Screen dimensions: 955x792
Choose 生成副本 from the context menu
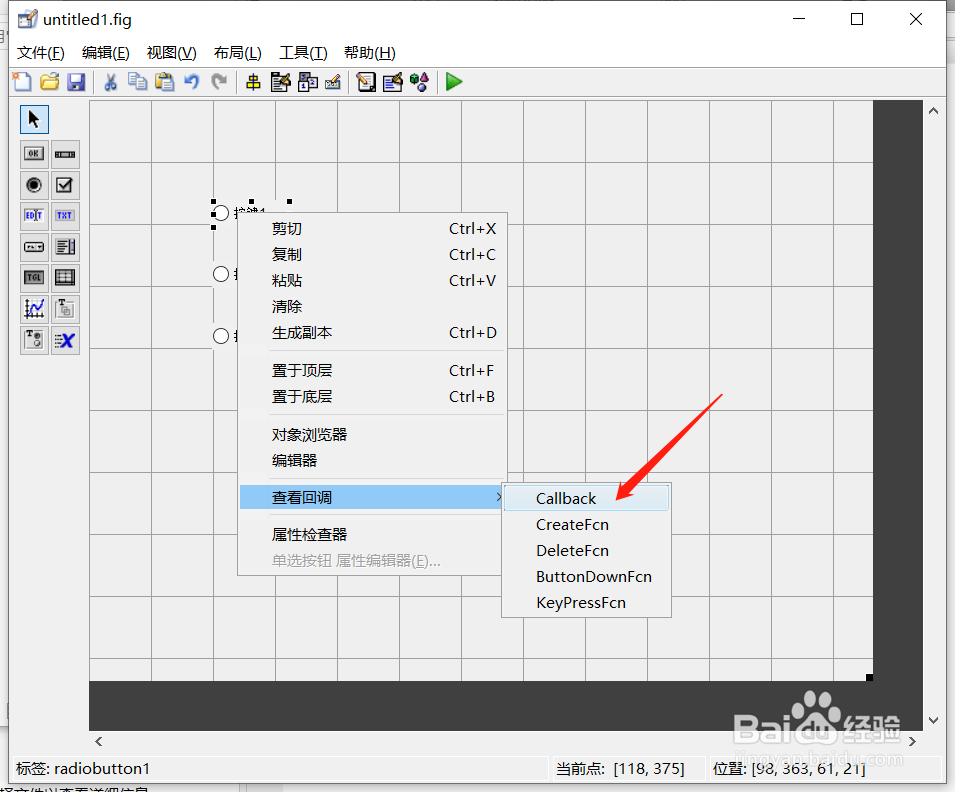coord(373,333)
